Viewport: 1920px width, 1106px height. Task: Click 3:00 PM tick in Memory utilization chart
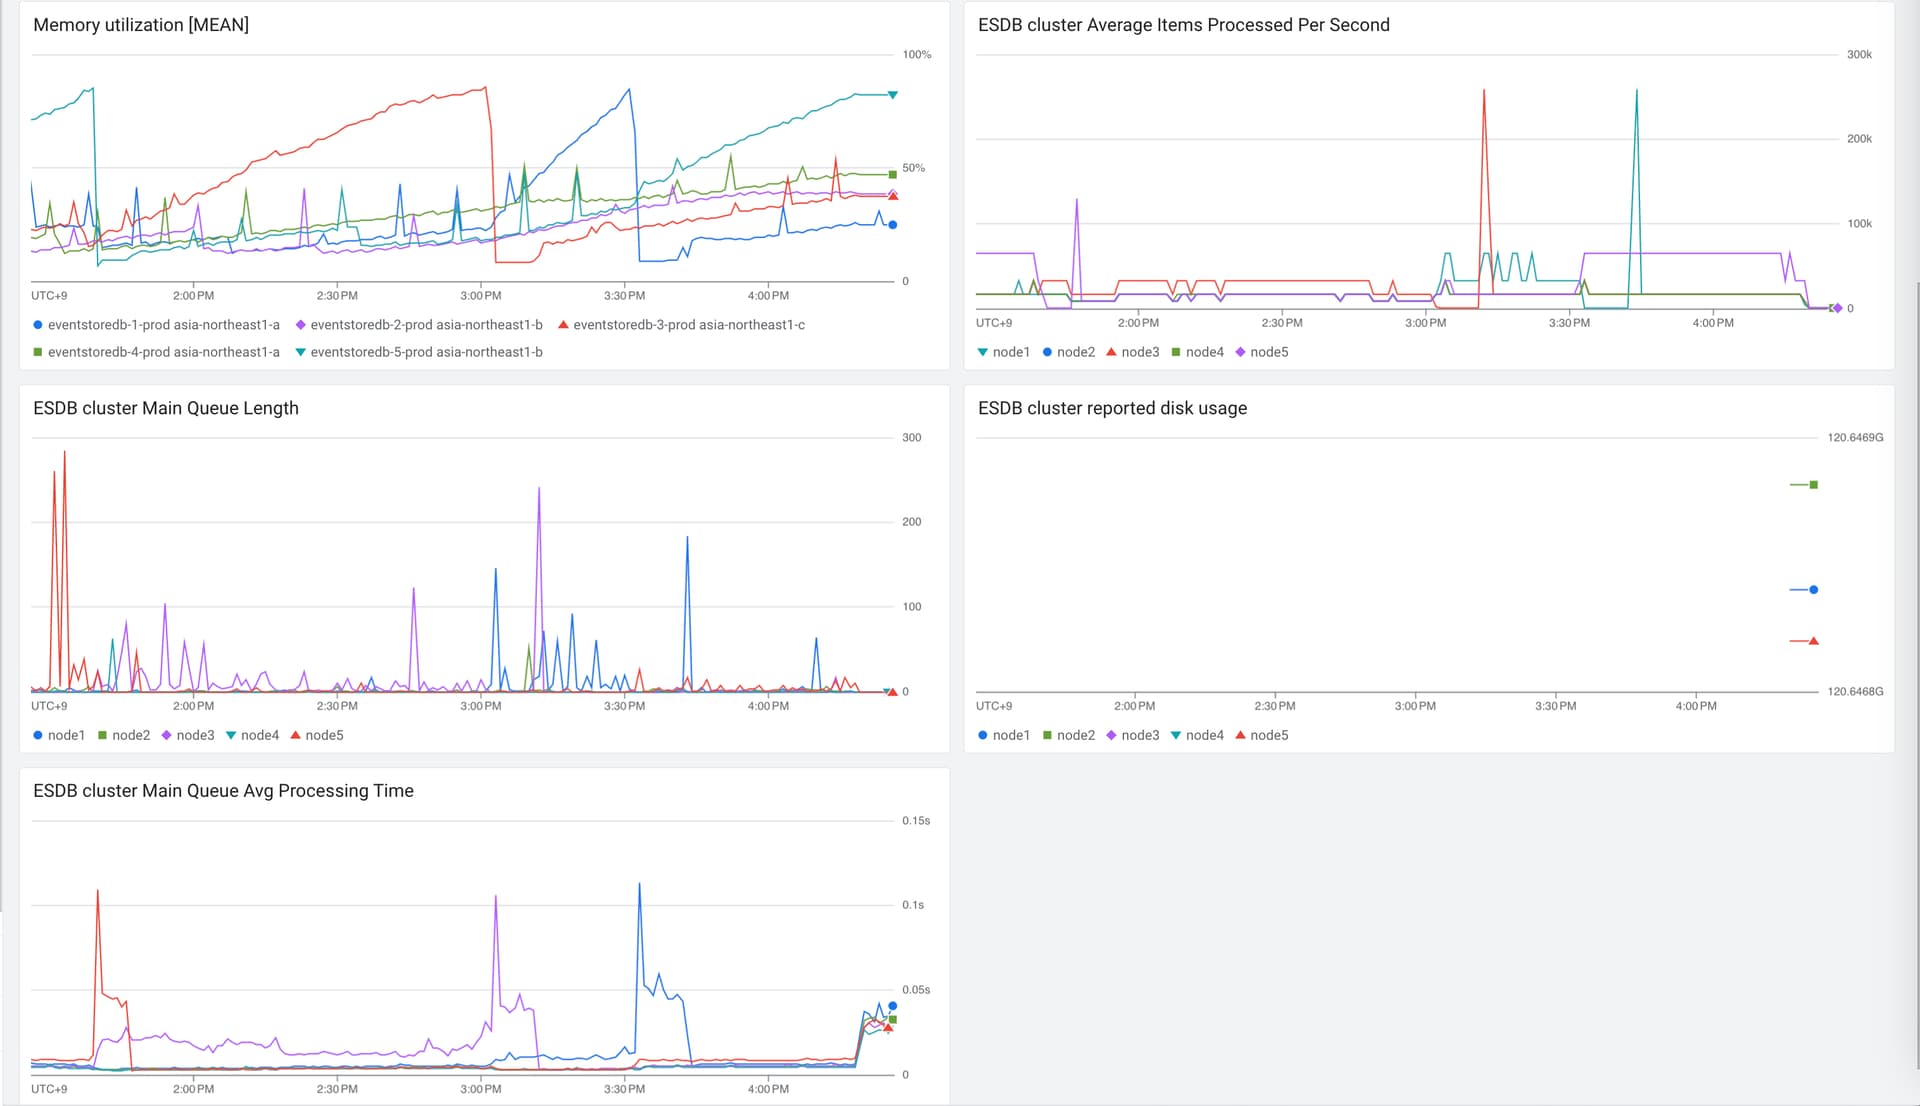[481, 296]
